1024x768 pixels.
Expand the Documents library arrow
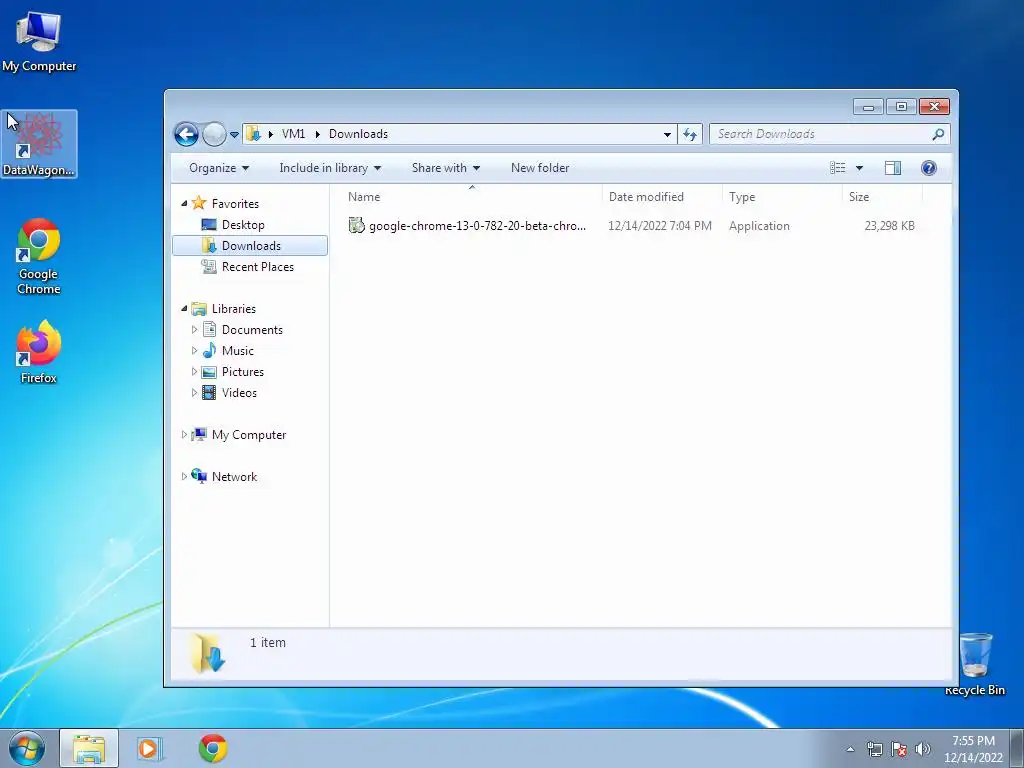tap(194, 330)
